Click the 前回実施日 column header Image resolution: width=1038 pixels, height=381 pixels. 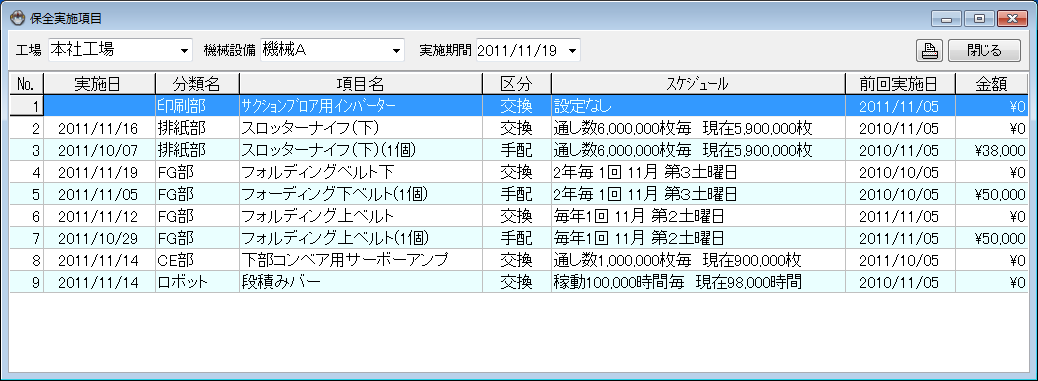tap(900, 84)
